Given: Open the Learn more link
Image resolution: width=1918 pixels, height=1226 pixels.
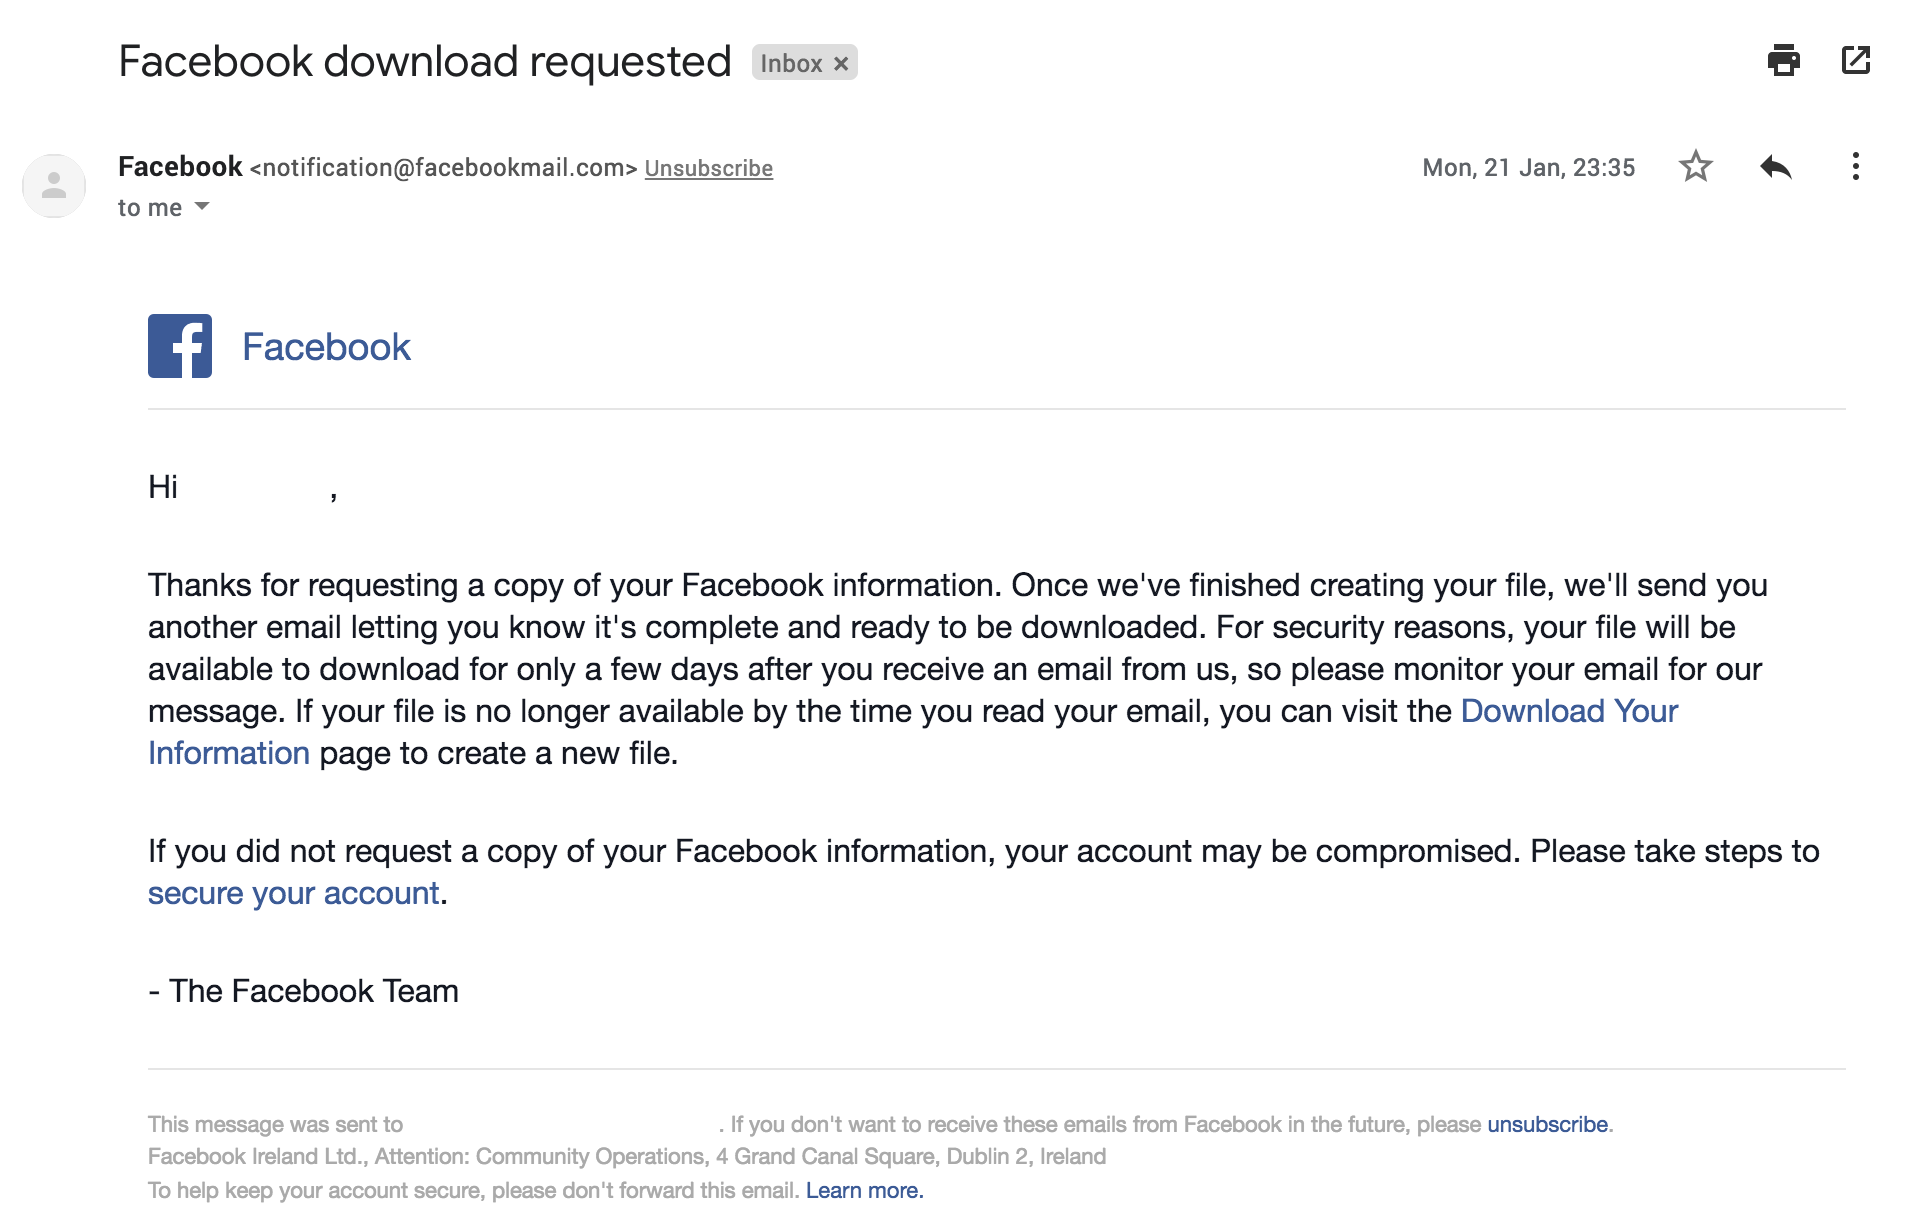Looking at the screenshot, I should tap(864, 1190).
